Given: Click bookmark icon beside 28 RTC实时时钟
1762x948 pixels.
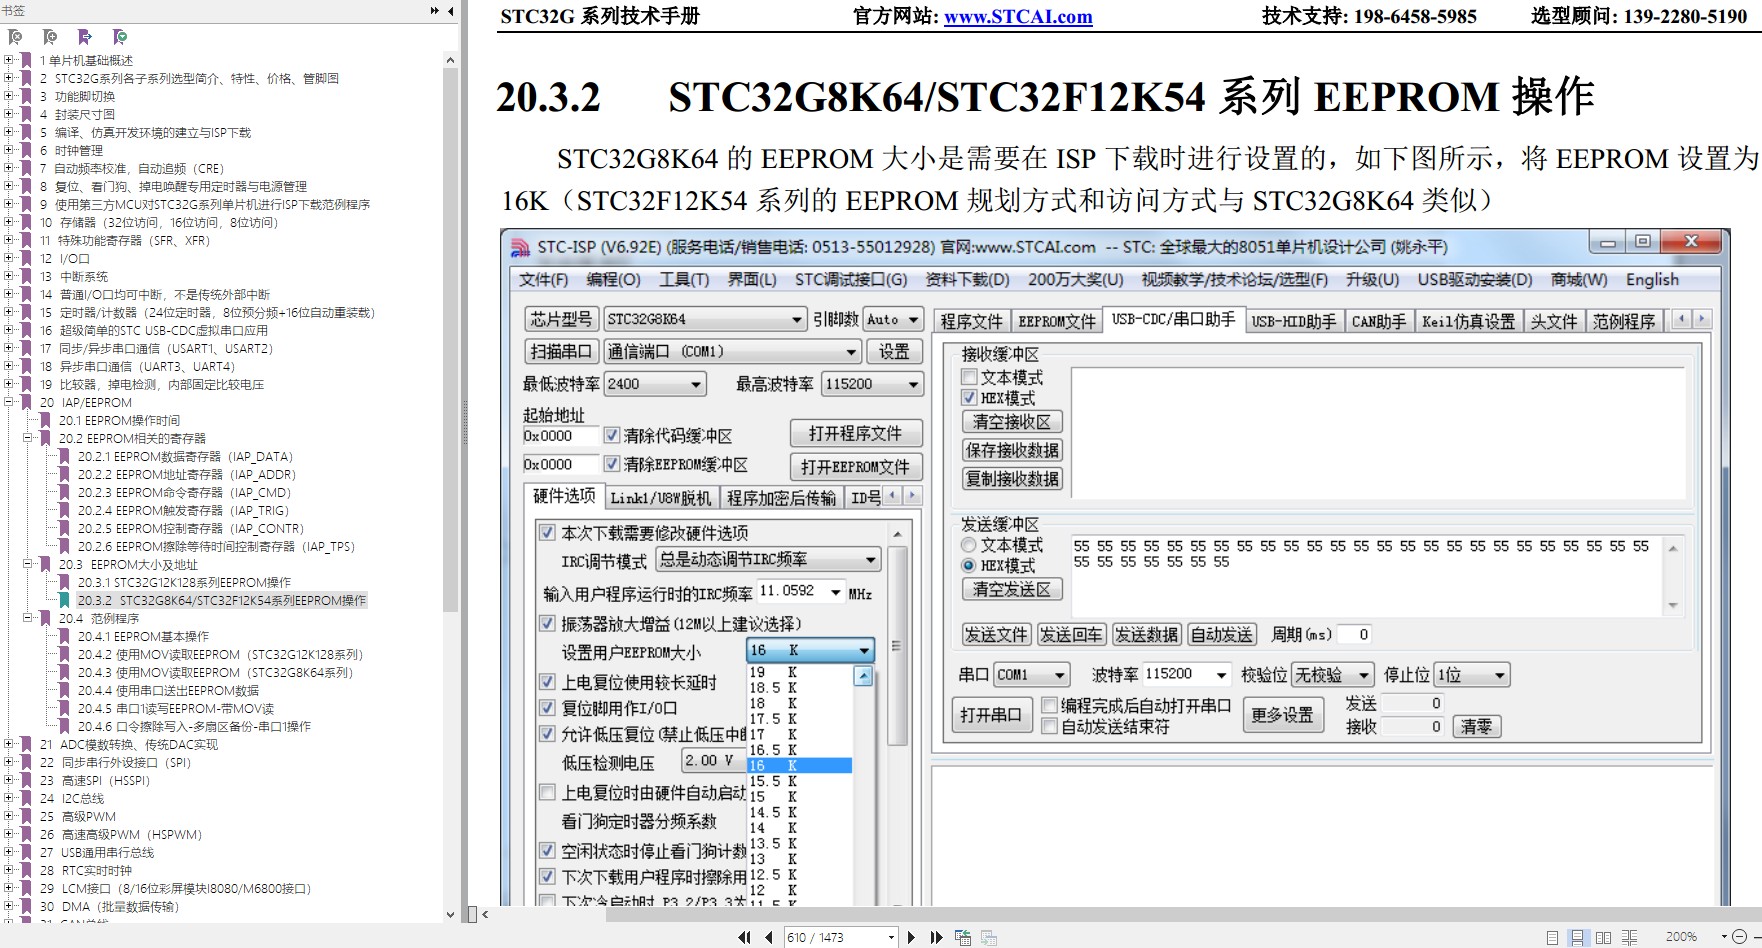Looking at the screenshot, I should (26, 870).
